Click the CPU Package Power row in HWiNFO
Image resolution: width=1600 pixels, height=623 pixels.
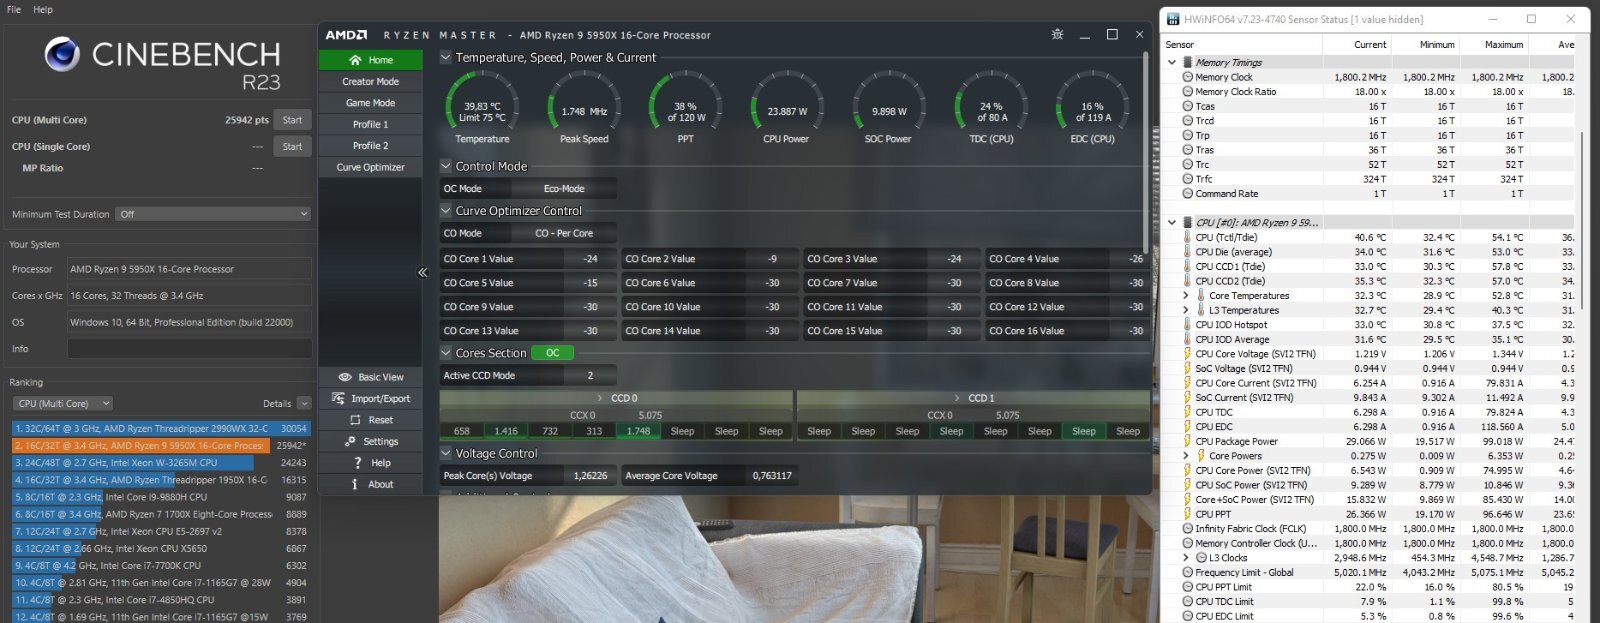[x=1370, y=441]
